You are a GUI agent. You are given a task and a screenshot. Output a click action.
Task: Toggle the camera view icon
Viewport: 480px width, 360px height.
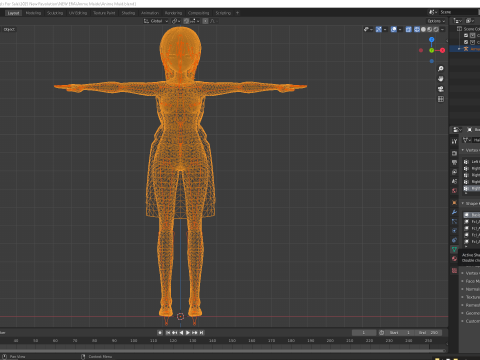pyautogui.click(x=441, y=89)
